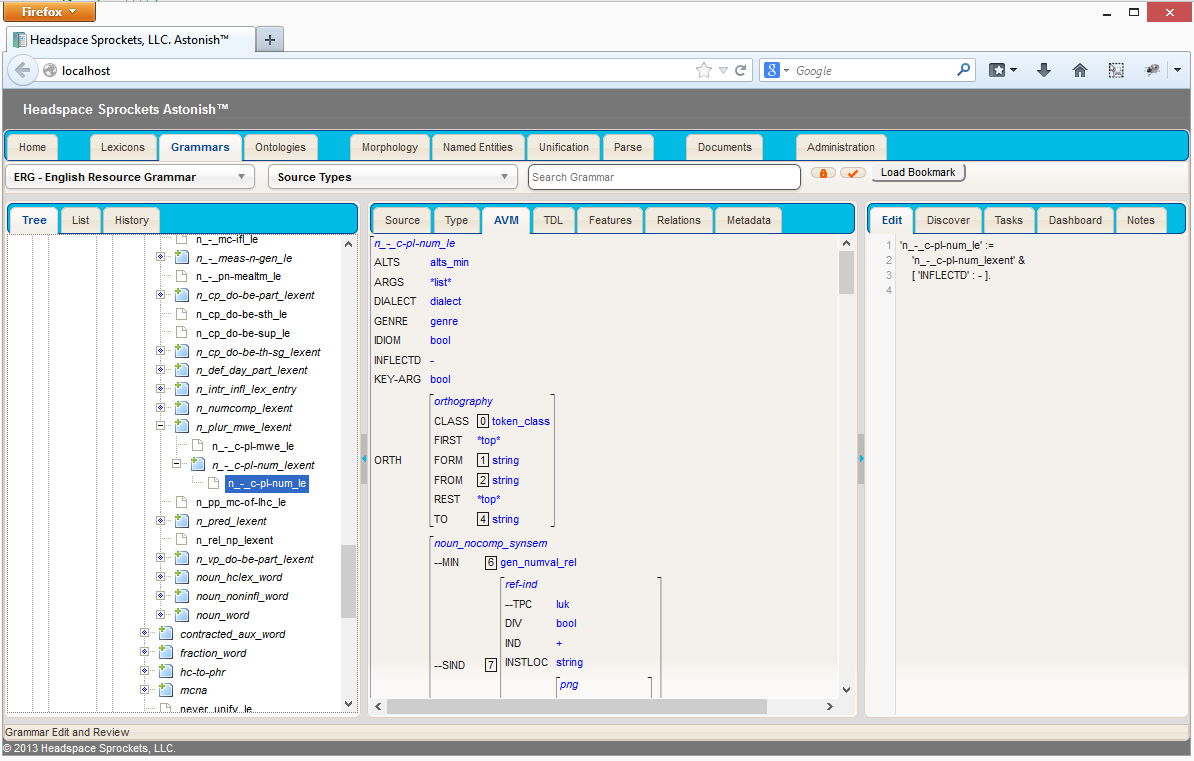Image resolution: width=1194 pixels, height=761 pixels.
Task: Switch to the TDL tab
Action: pos(553,220)
